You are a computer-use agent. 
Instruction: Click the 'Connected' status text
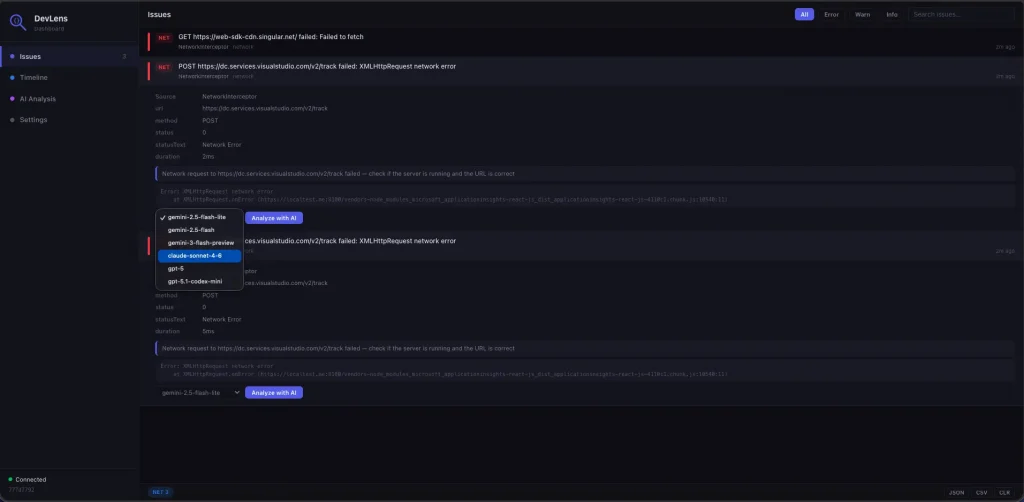click(x=31, y=479)
